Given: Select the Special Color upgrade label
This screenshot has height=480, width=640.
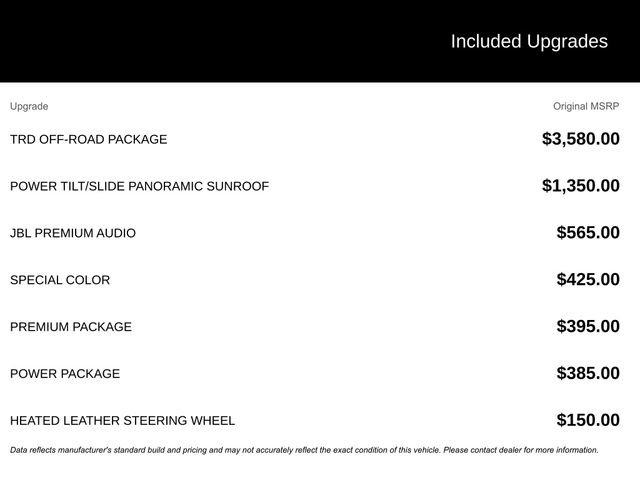Looking at the screenshot, I should [x=60, y=280].
